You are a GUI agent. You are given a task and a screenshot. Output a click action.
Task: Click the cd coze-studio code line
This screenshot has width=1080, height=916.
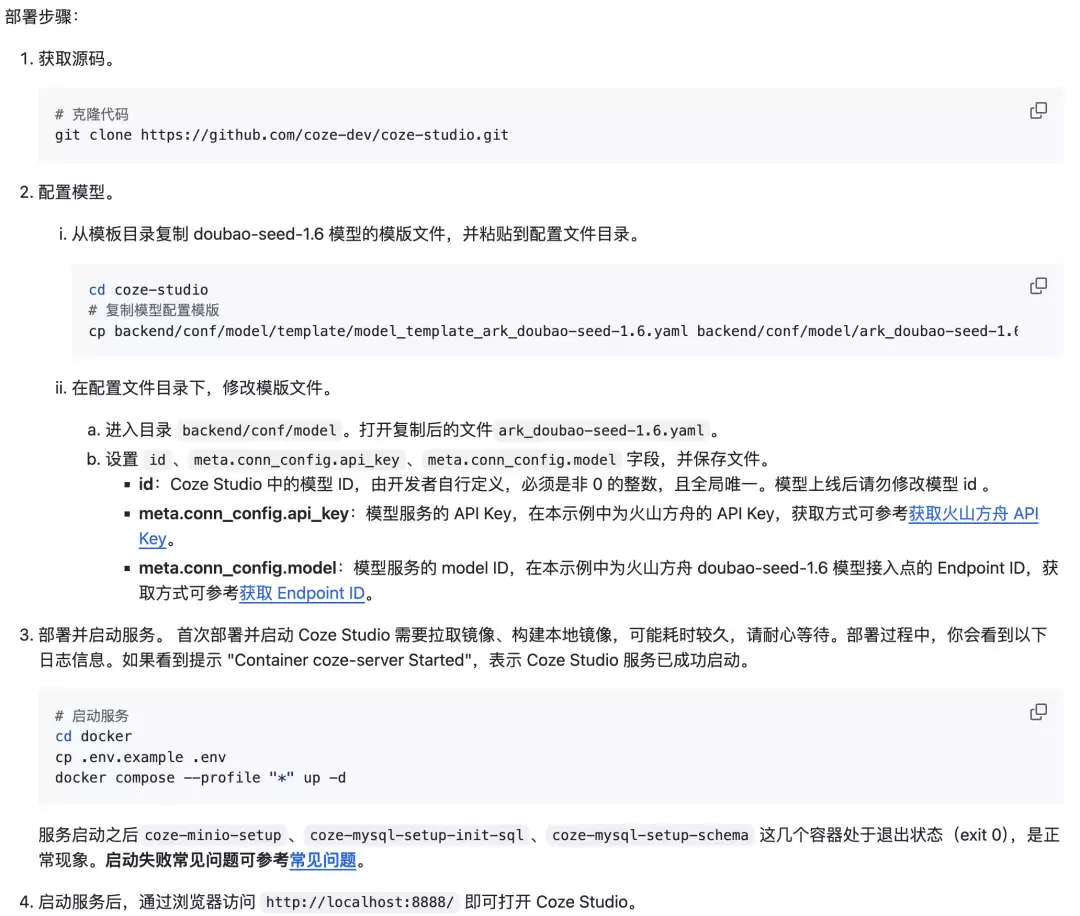pyautogui.click(x=148, y=290)
